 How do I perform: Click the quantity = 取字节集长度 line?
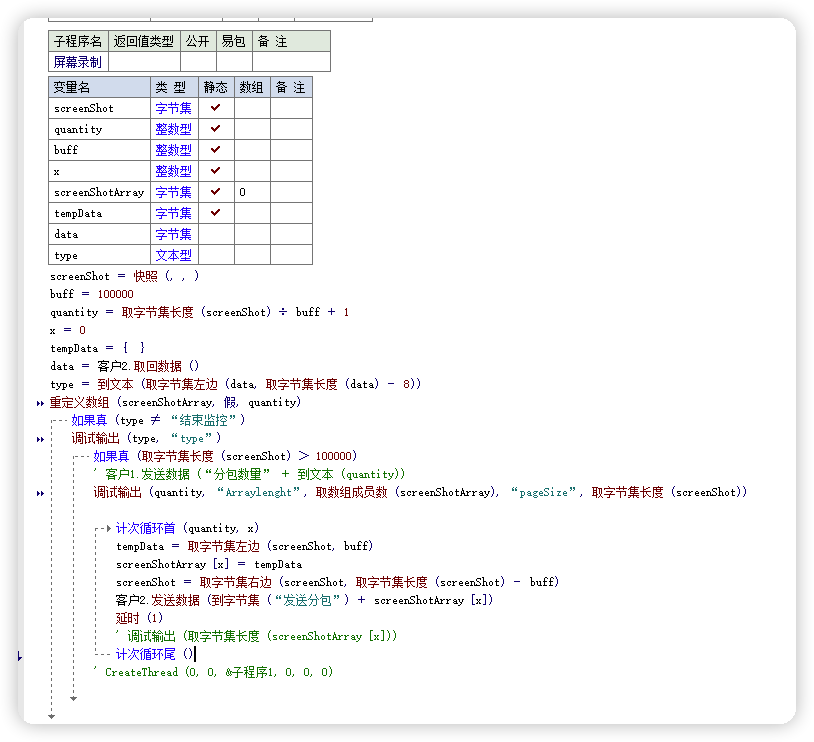click(x=199, y=312)
